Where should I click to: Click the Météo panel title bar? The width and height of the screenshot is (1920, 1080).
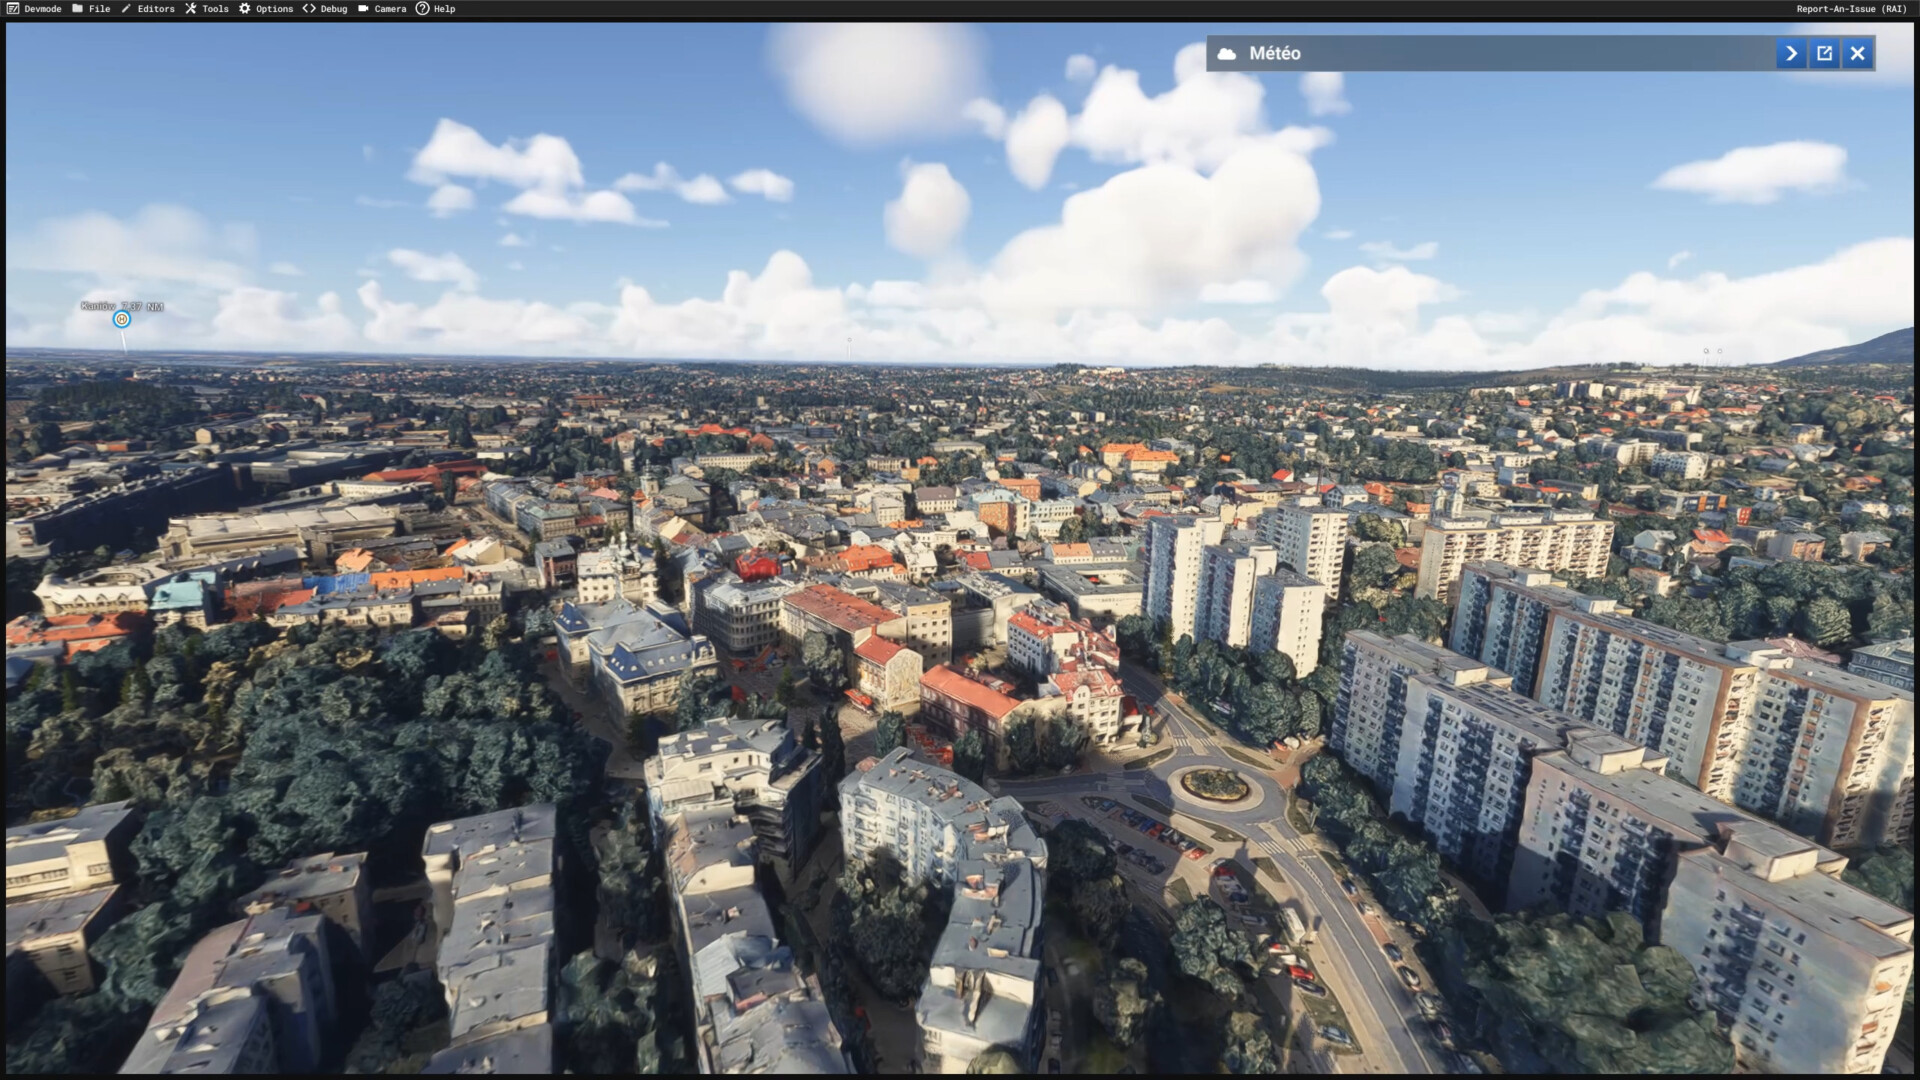coord(1500,54)
